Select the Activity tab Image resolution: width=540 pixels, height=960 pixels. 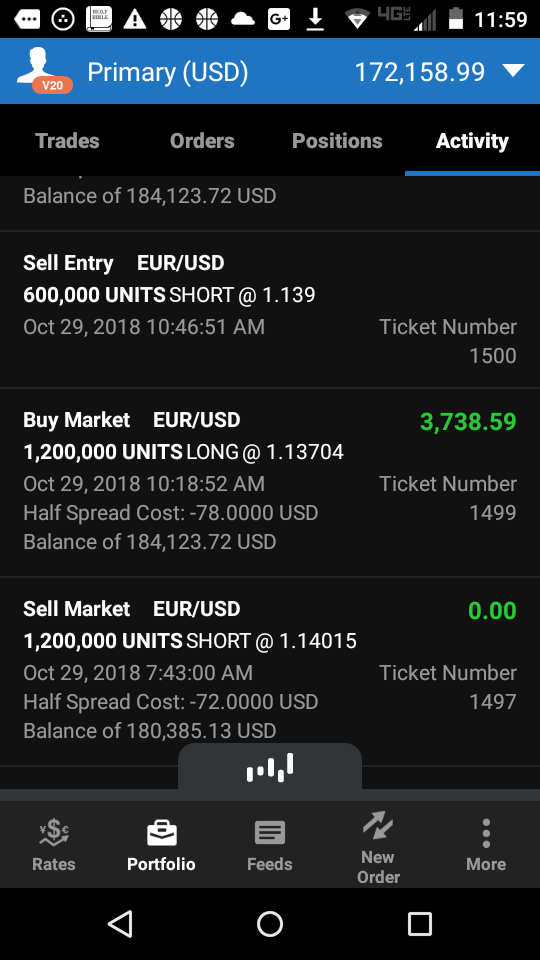click(472, 141)
